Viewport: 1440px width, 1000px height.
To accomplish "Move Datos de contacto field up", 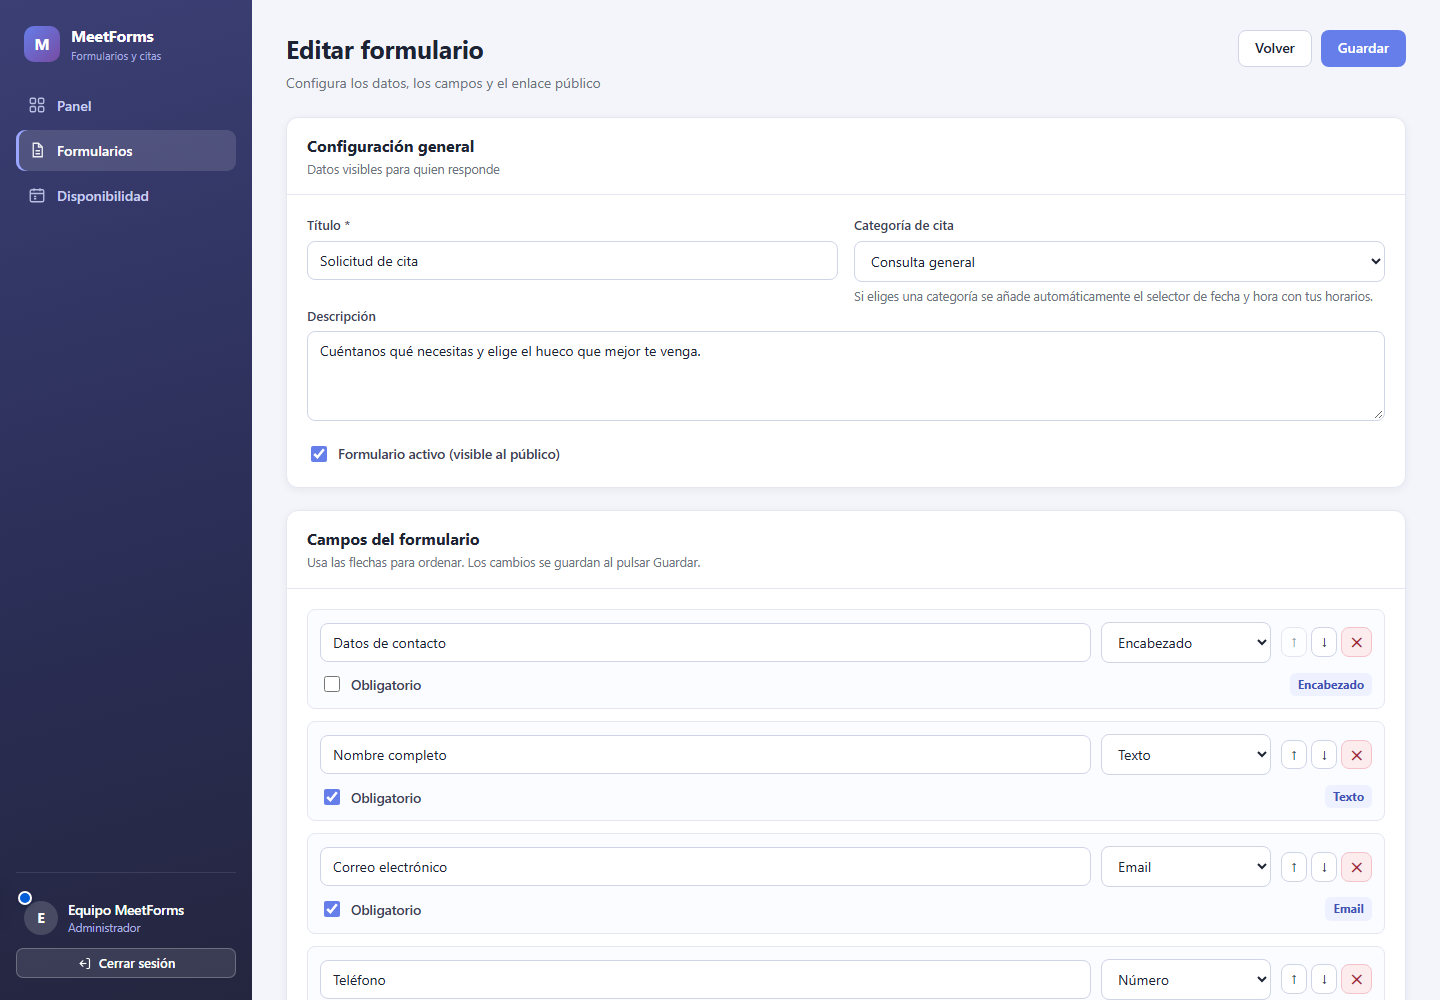I will point(1294,642).
